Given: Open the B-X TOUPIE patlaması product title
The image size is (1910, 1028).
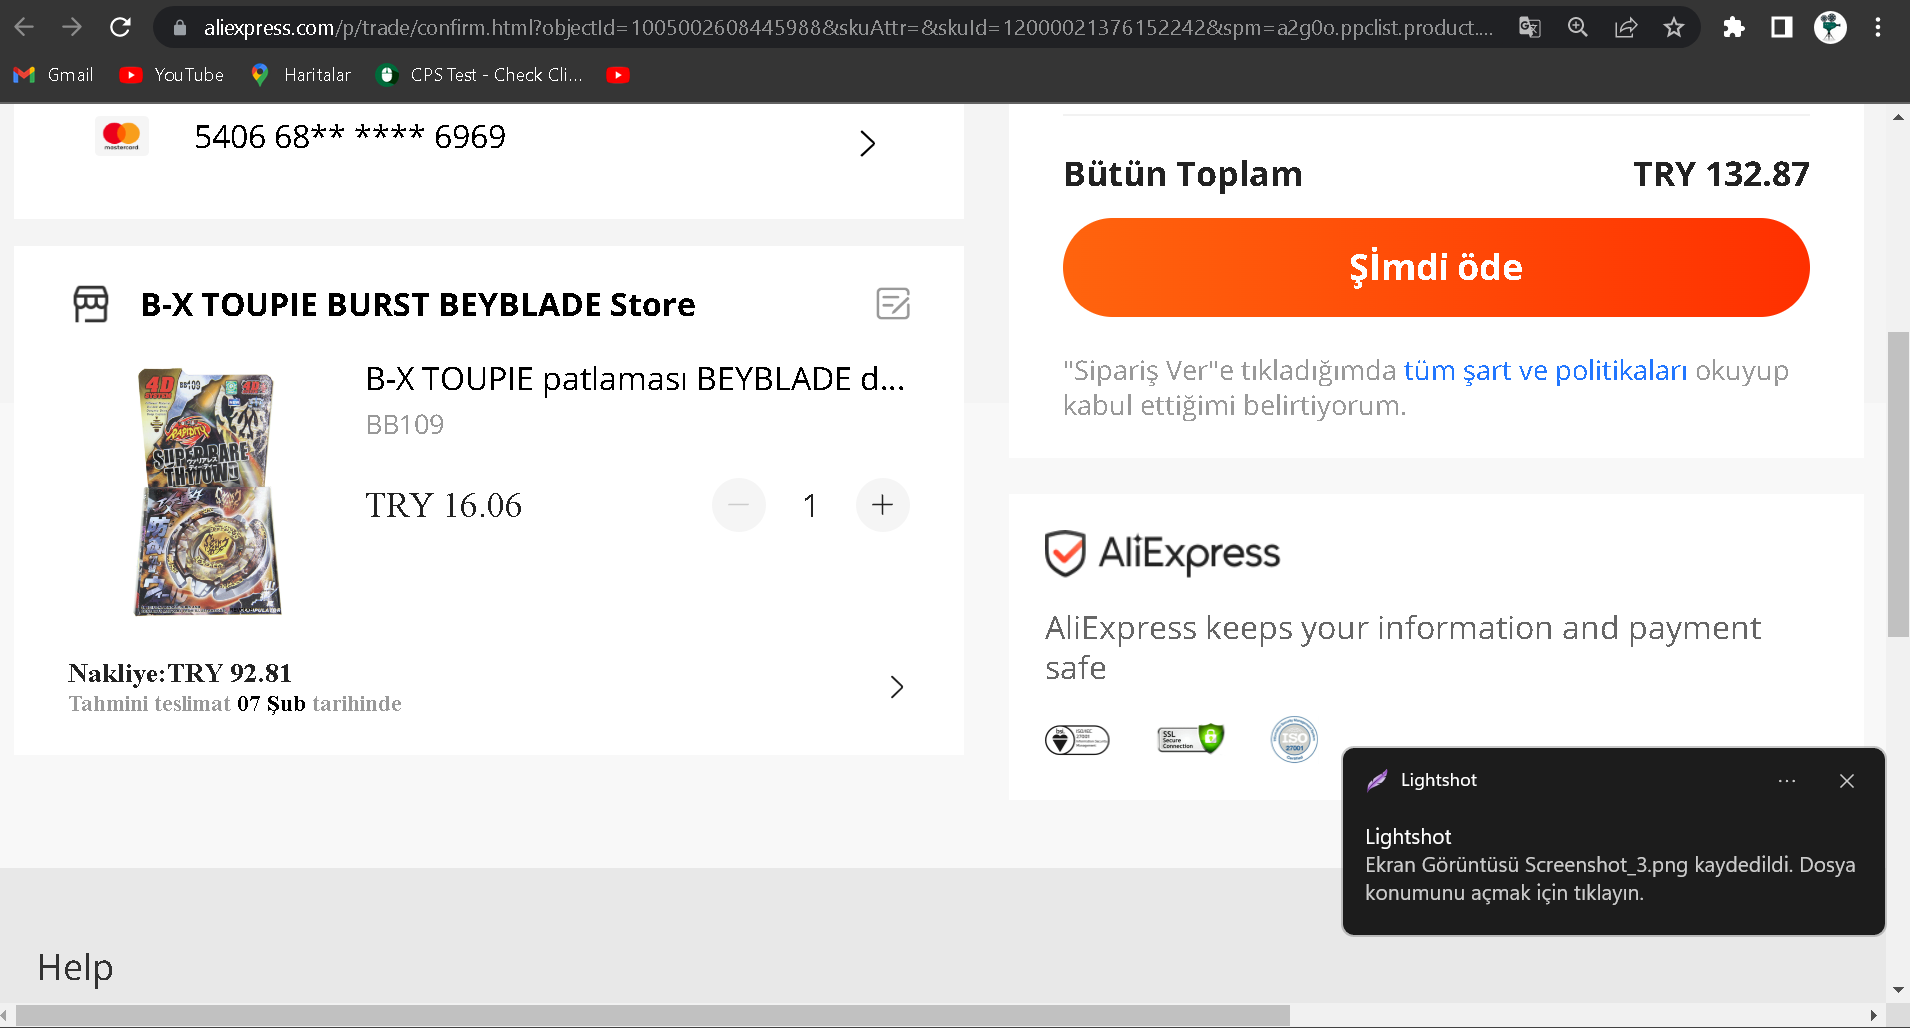Looking at the screenshot, I should [635, 379].
